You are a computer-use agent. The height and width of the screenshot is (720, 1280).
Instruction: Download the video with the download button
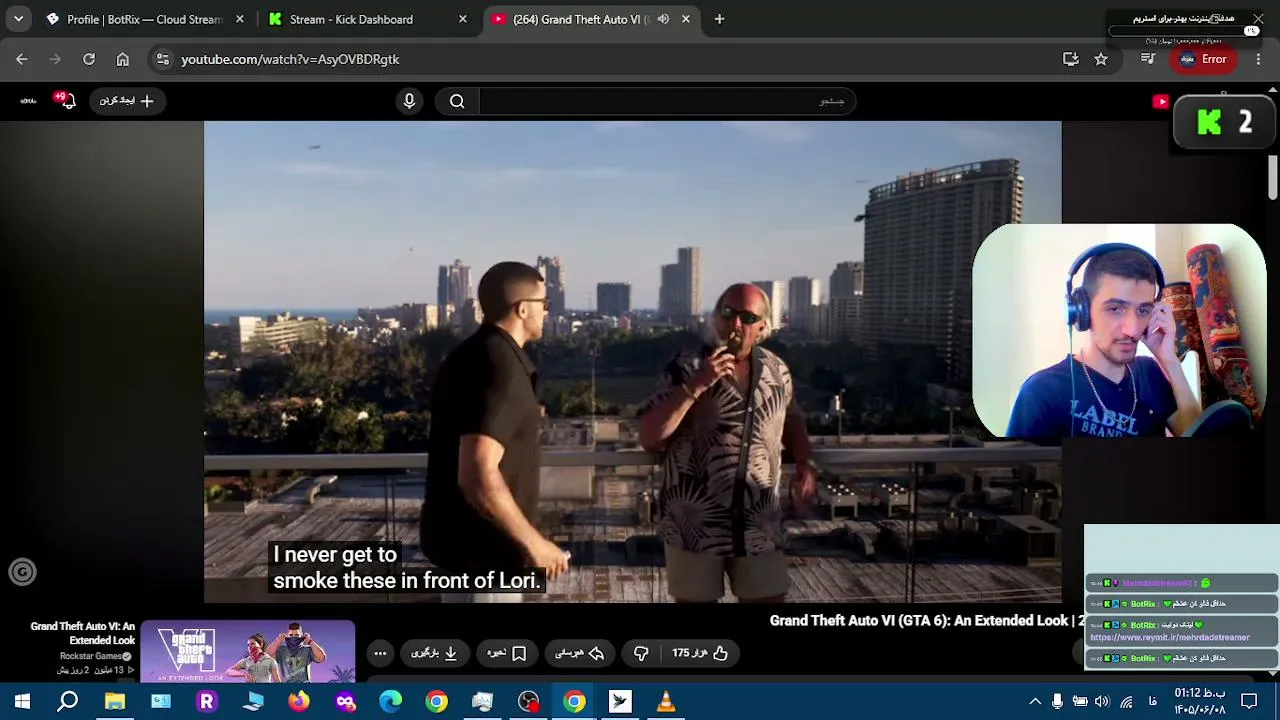click(434, 653)
